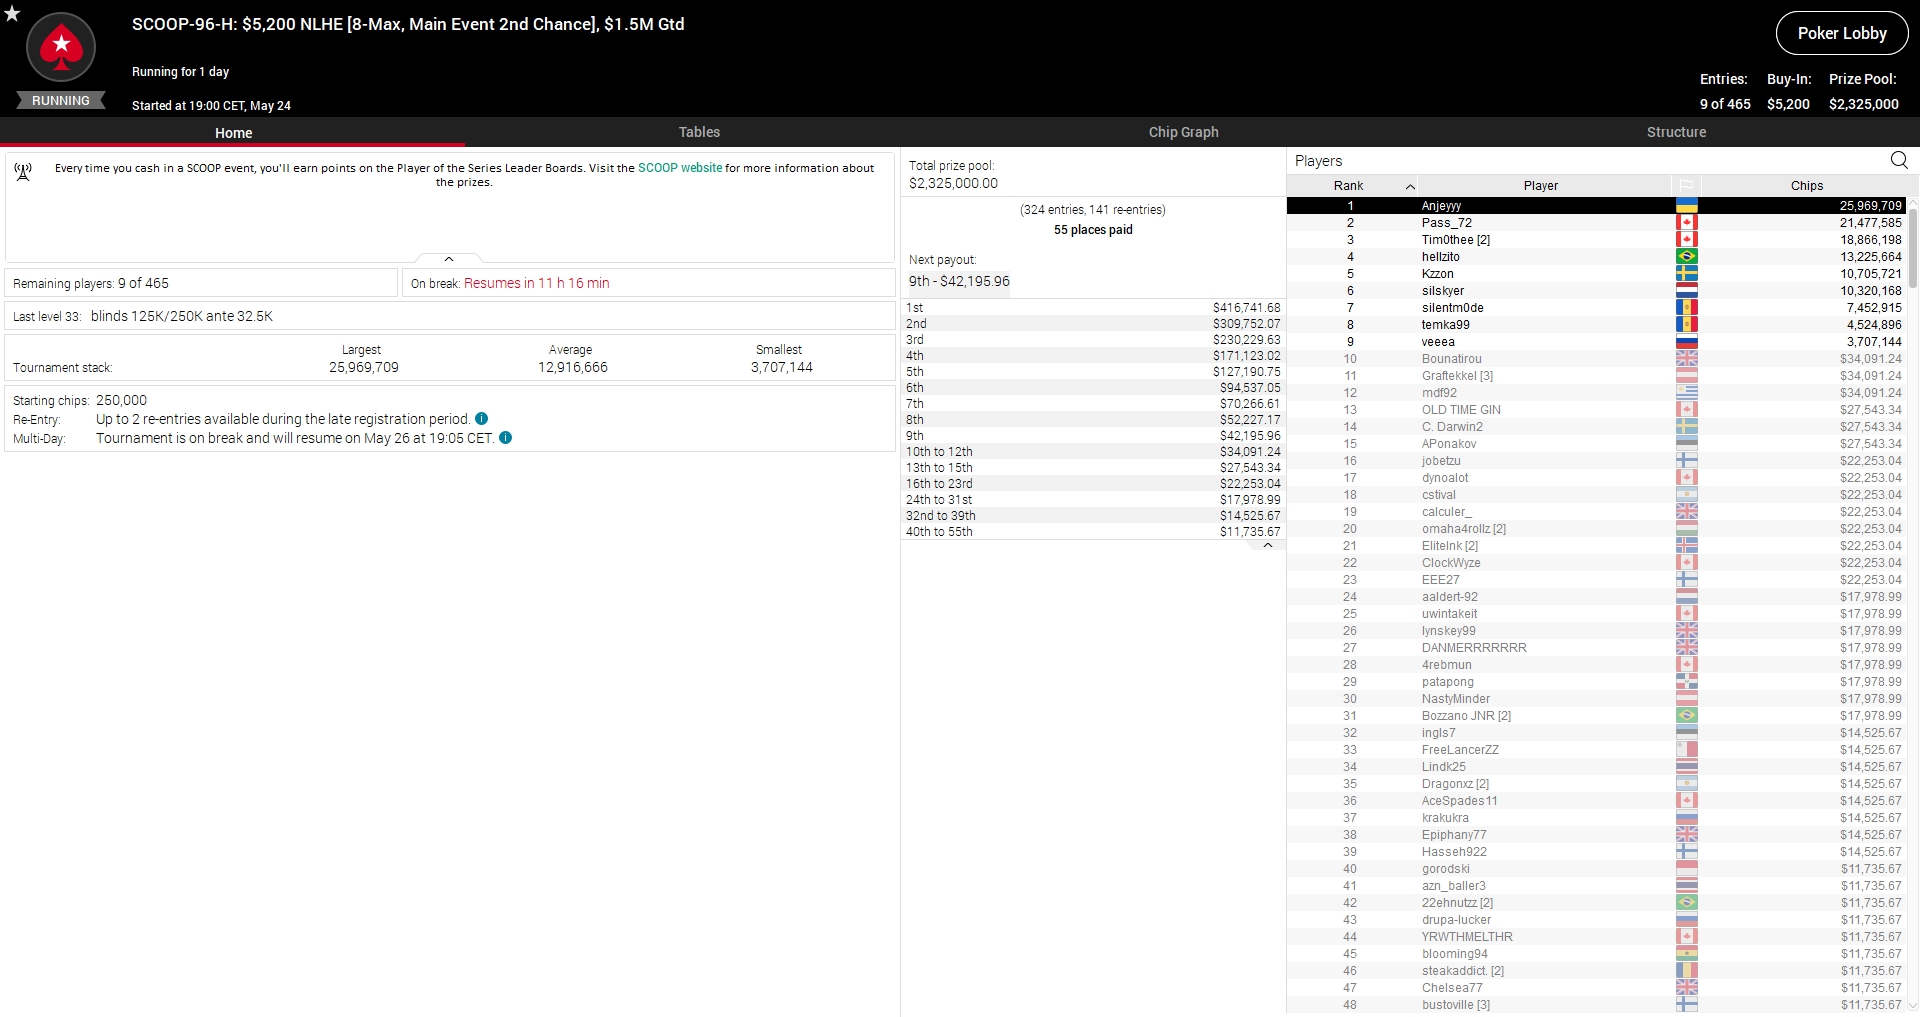The width and height of the screenshot is (1920, 1017).
Task: Click 40th to 55th payout row
Action: 1093,532
